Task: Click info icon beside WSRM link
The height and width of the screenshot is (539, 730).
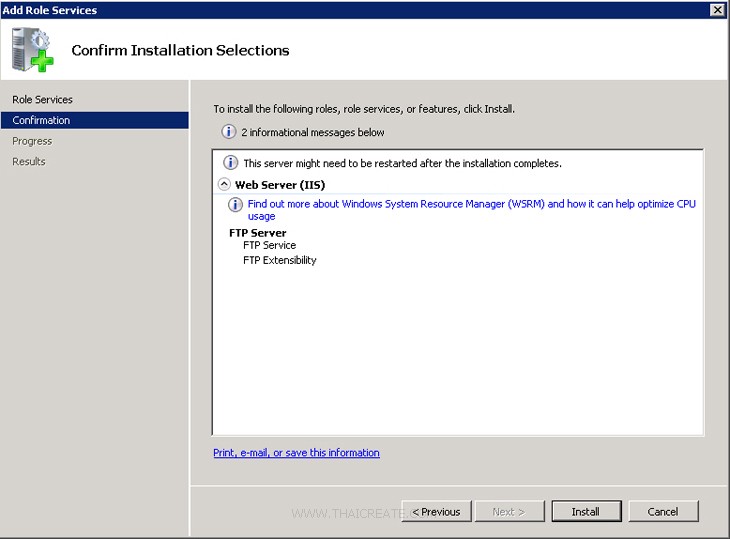Action: tap(235, 204)
